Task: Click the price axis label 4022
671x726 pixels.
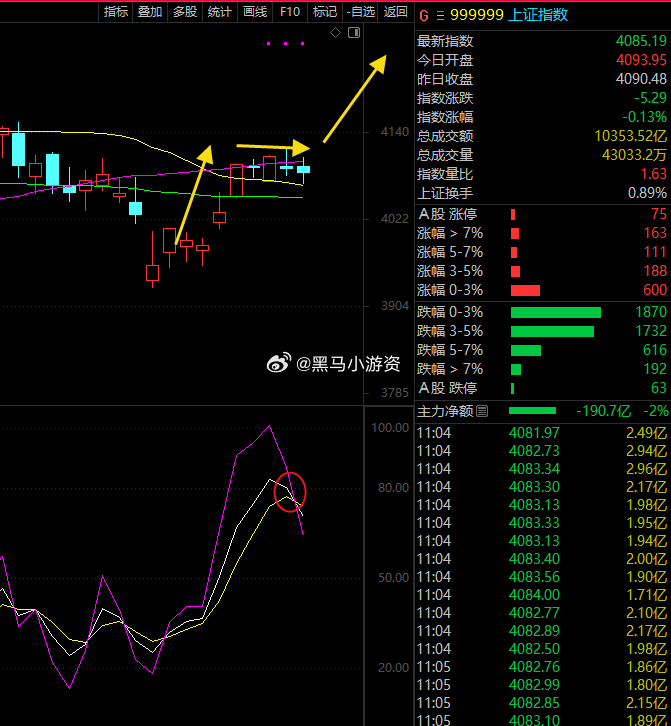Action: (x=395, y=219)
